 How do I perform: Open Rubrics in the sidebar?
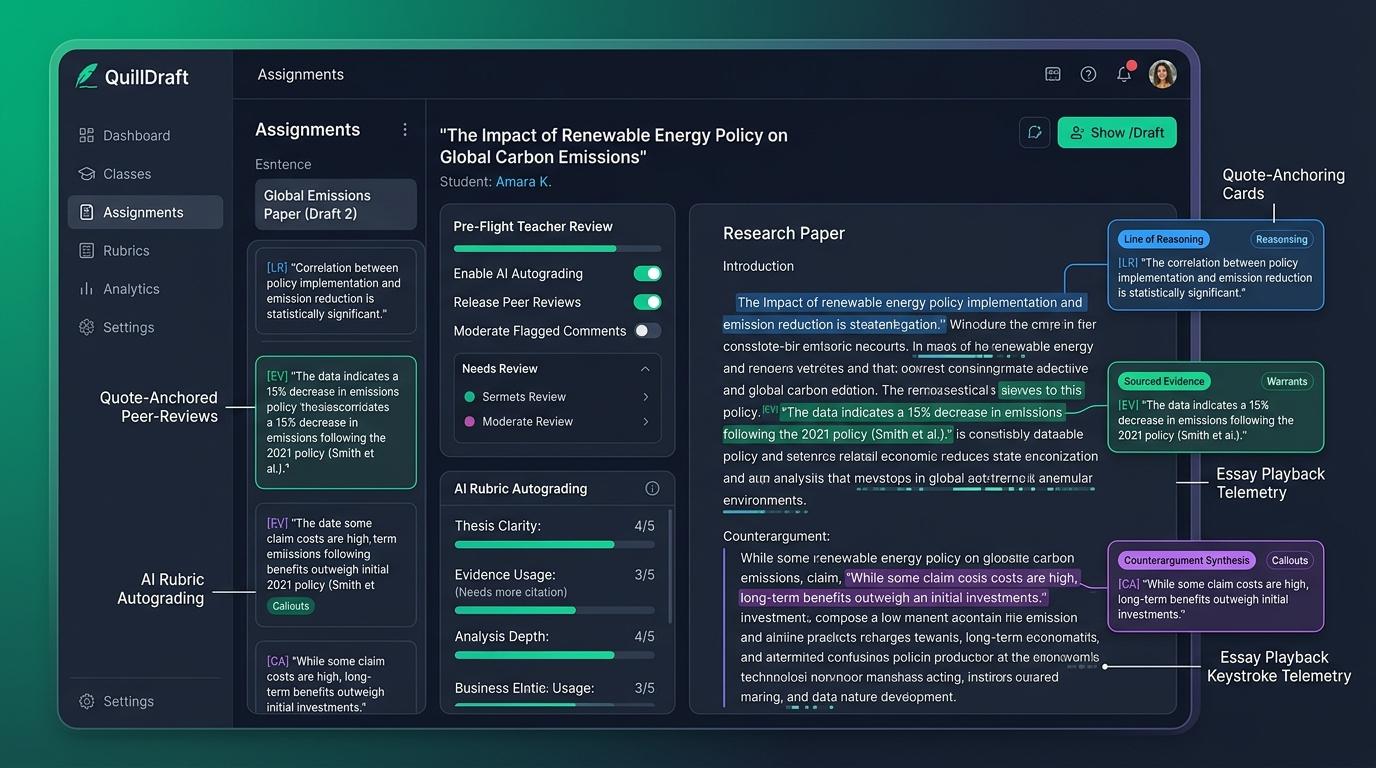[x=114, y=251]
